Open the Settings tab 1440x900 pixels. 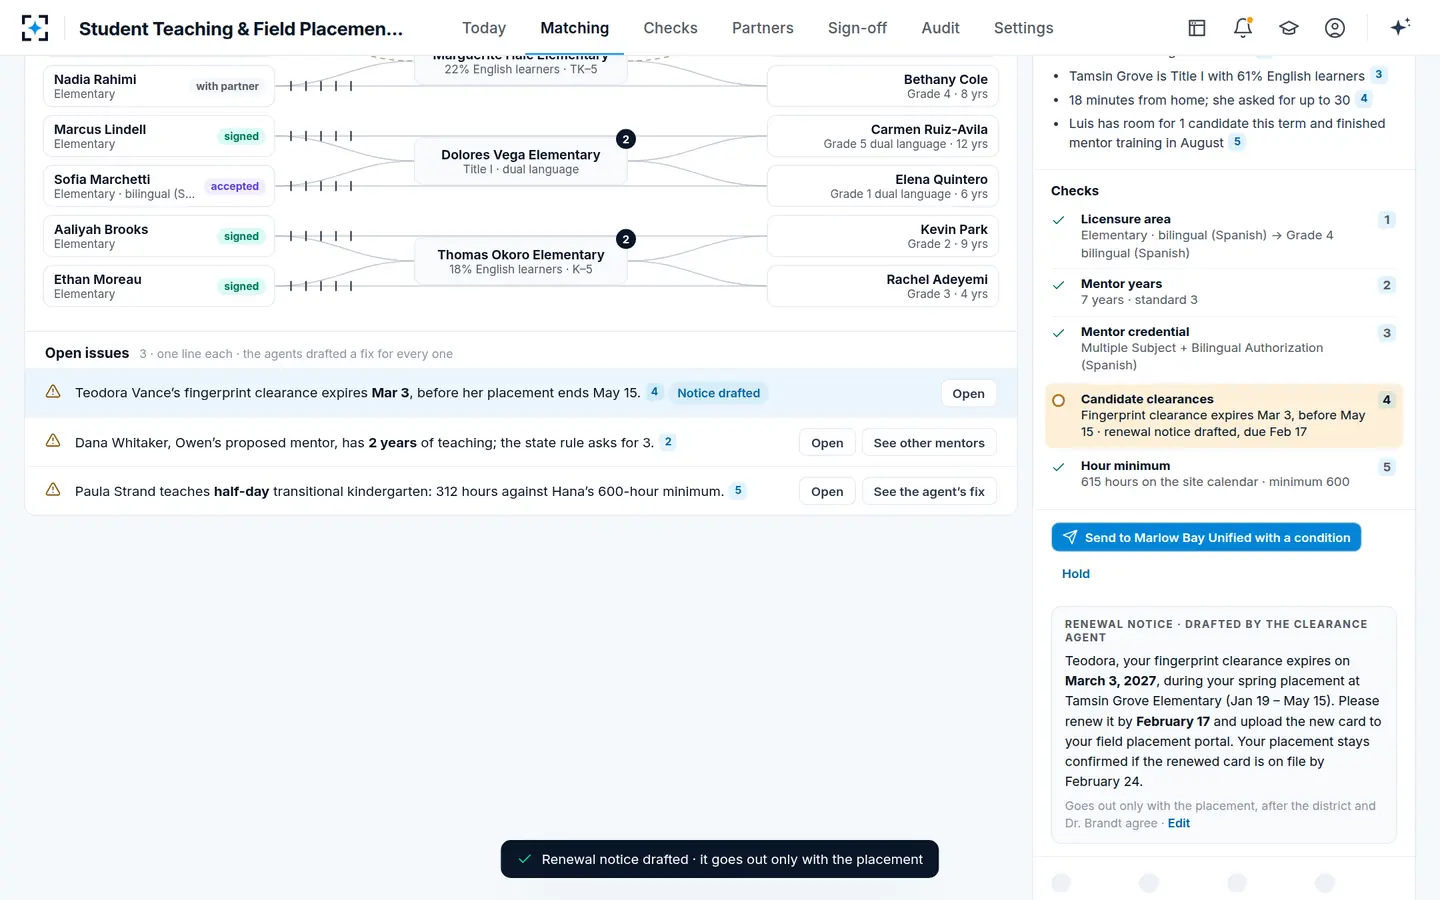point(1024,28)
